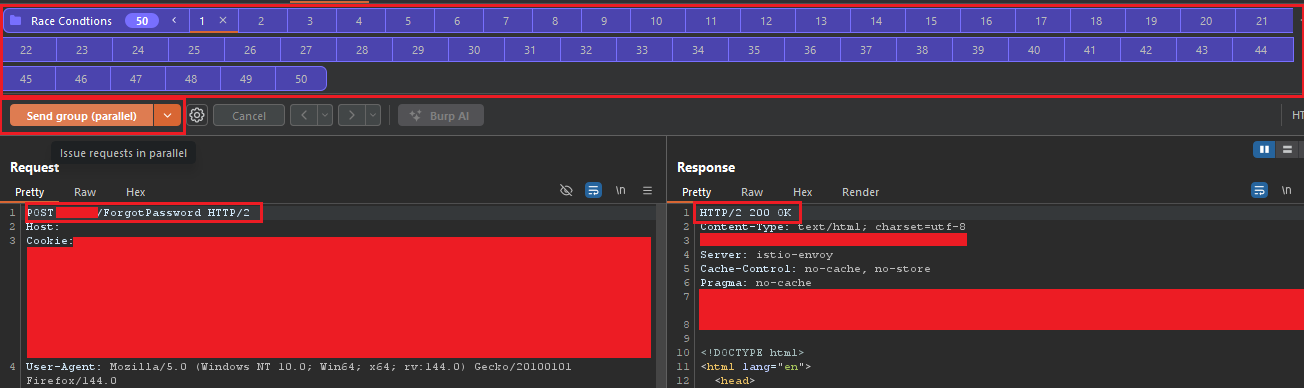Click the Pragma: no-cache response header
The image size is (1304, 388).
[x=756, y=283]
